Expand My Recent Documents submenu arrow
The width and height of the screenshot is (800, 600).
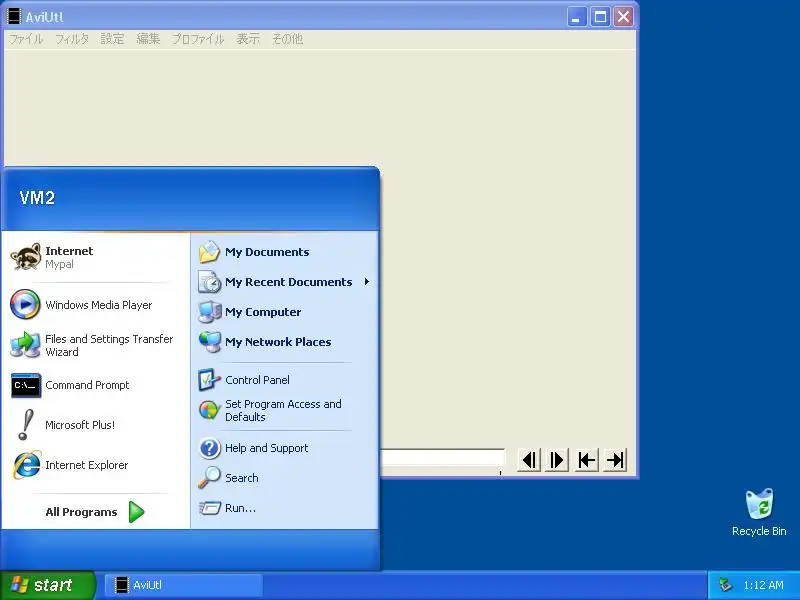366,282
